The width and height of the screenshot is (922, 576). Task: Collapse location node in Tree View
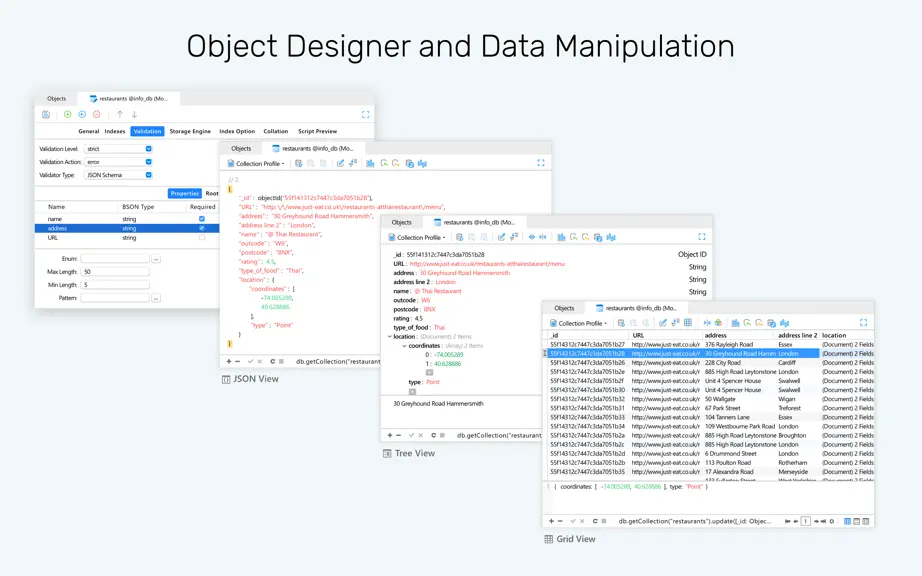point(389,337)
